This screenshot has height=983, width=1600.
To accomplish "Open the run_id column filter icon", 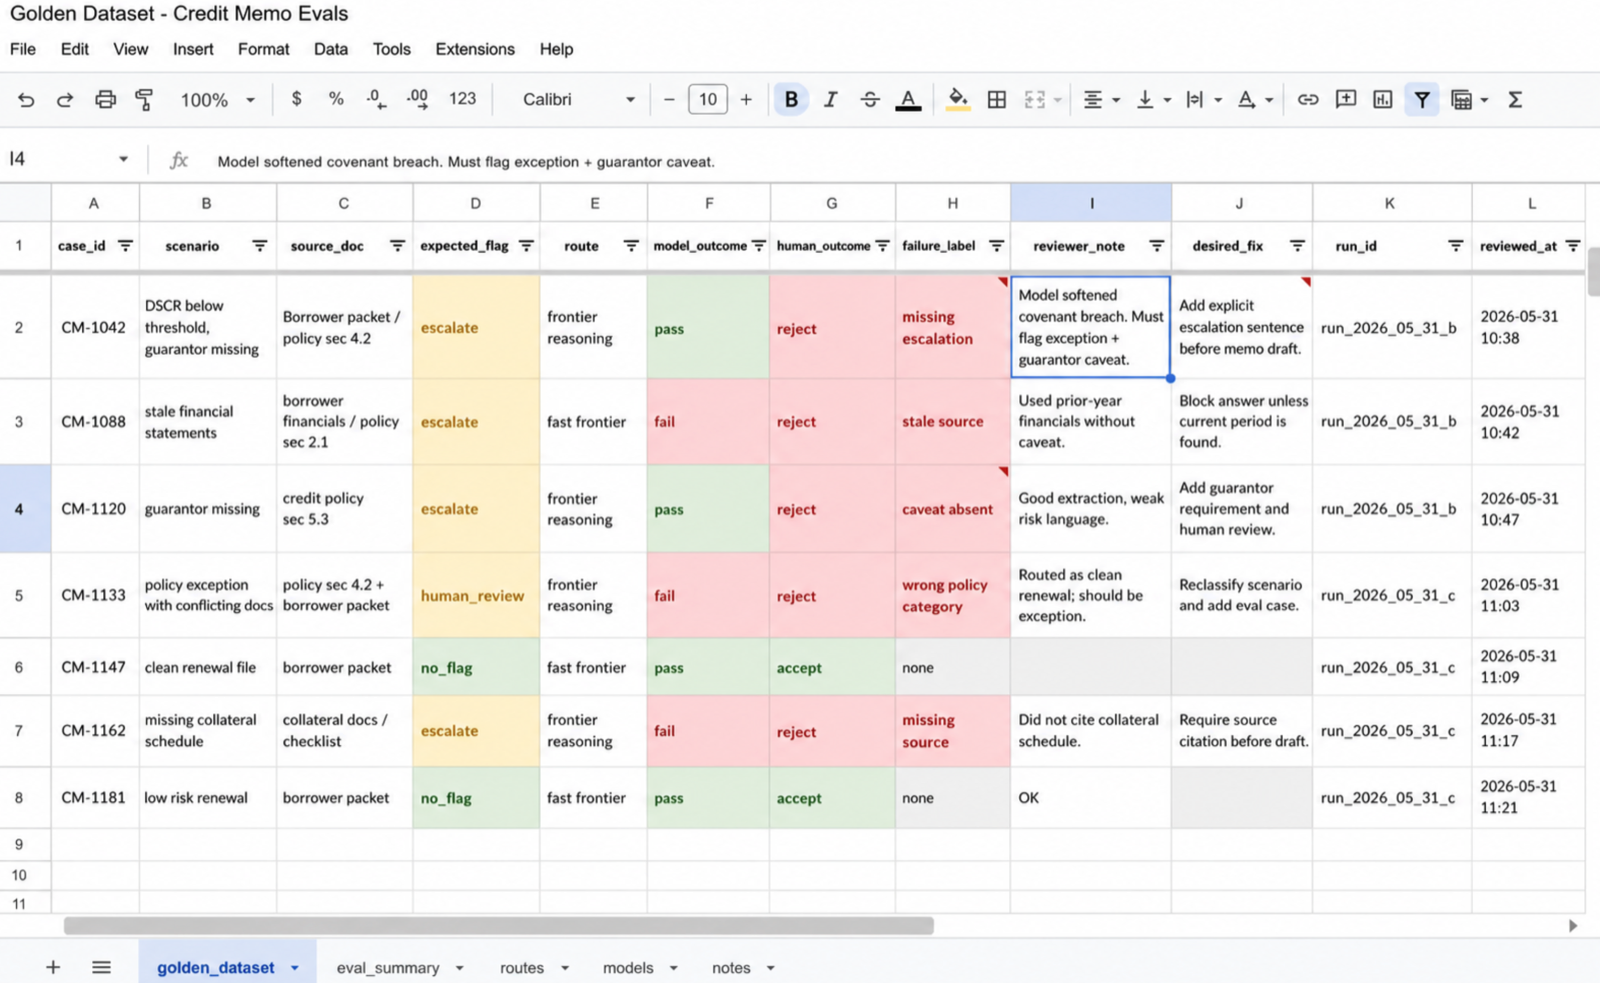I will (1456, 246).
